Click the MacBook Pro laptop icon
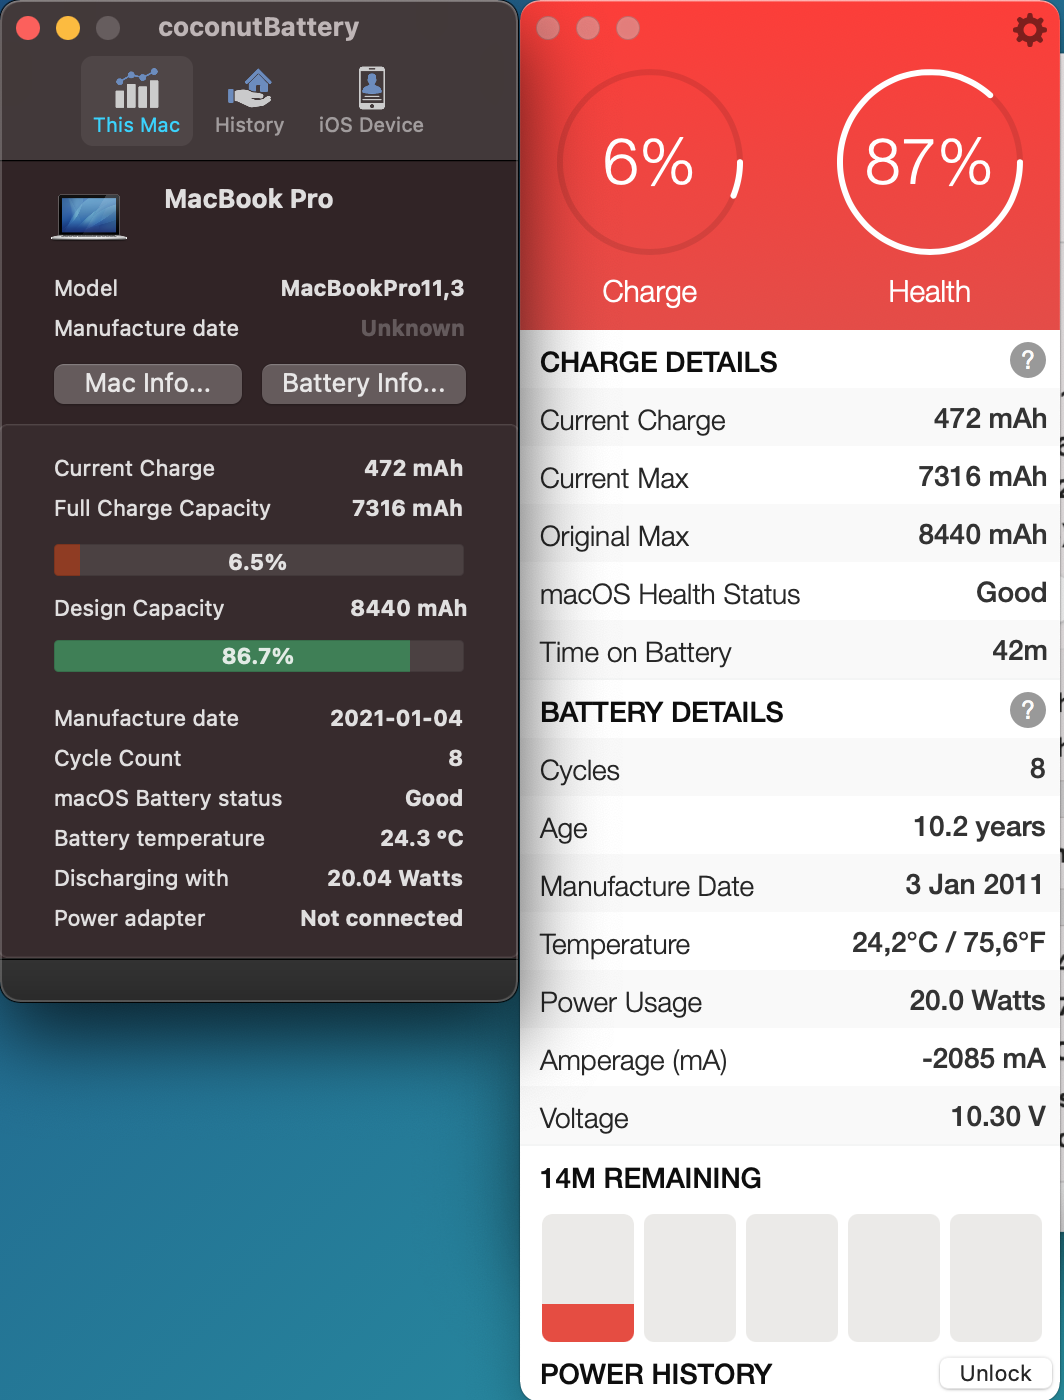 click(89, 217)
